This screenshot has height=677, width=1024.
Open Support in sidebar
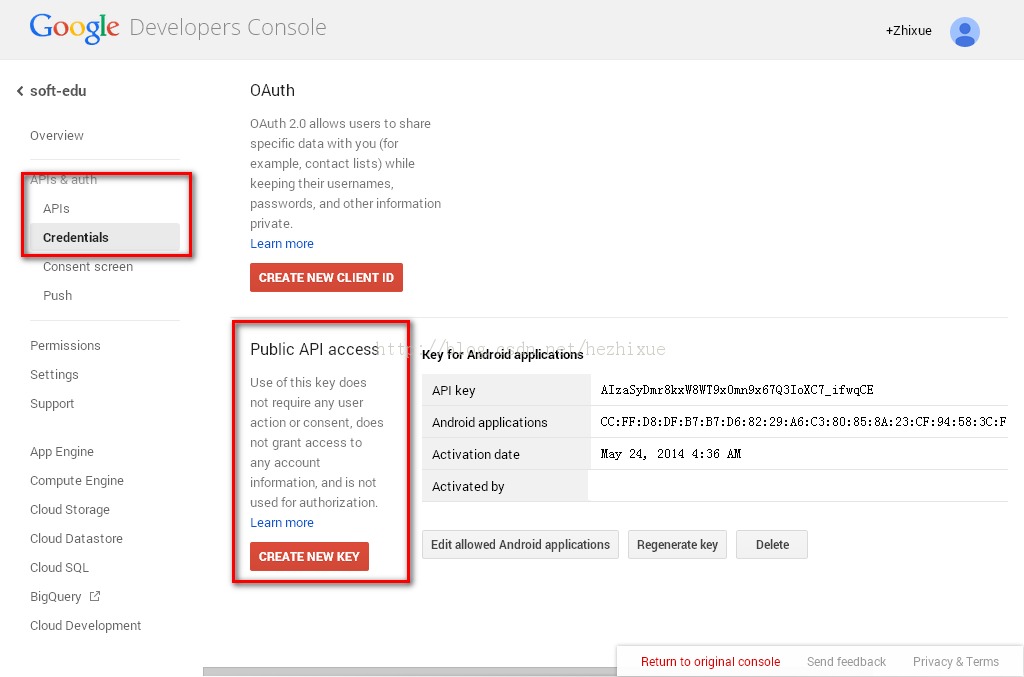pos(52,403)
